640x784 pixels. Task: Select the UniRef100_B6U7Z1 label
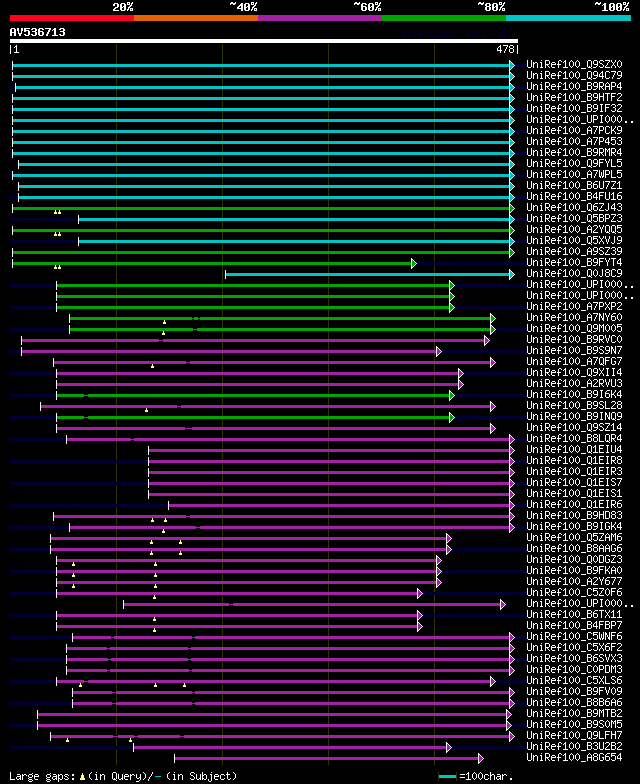point(574,186)
